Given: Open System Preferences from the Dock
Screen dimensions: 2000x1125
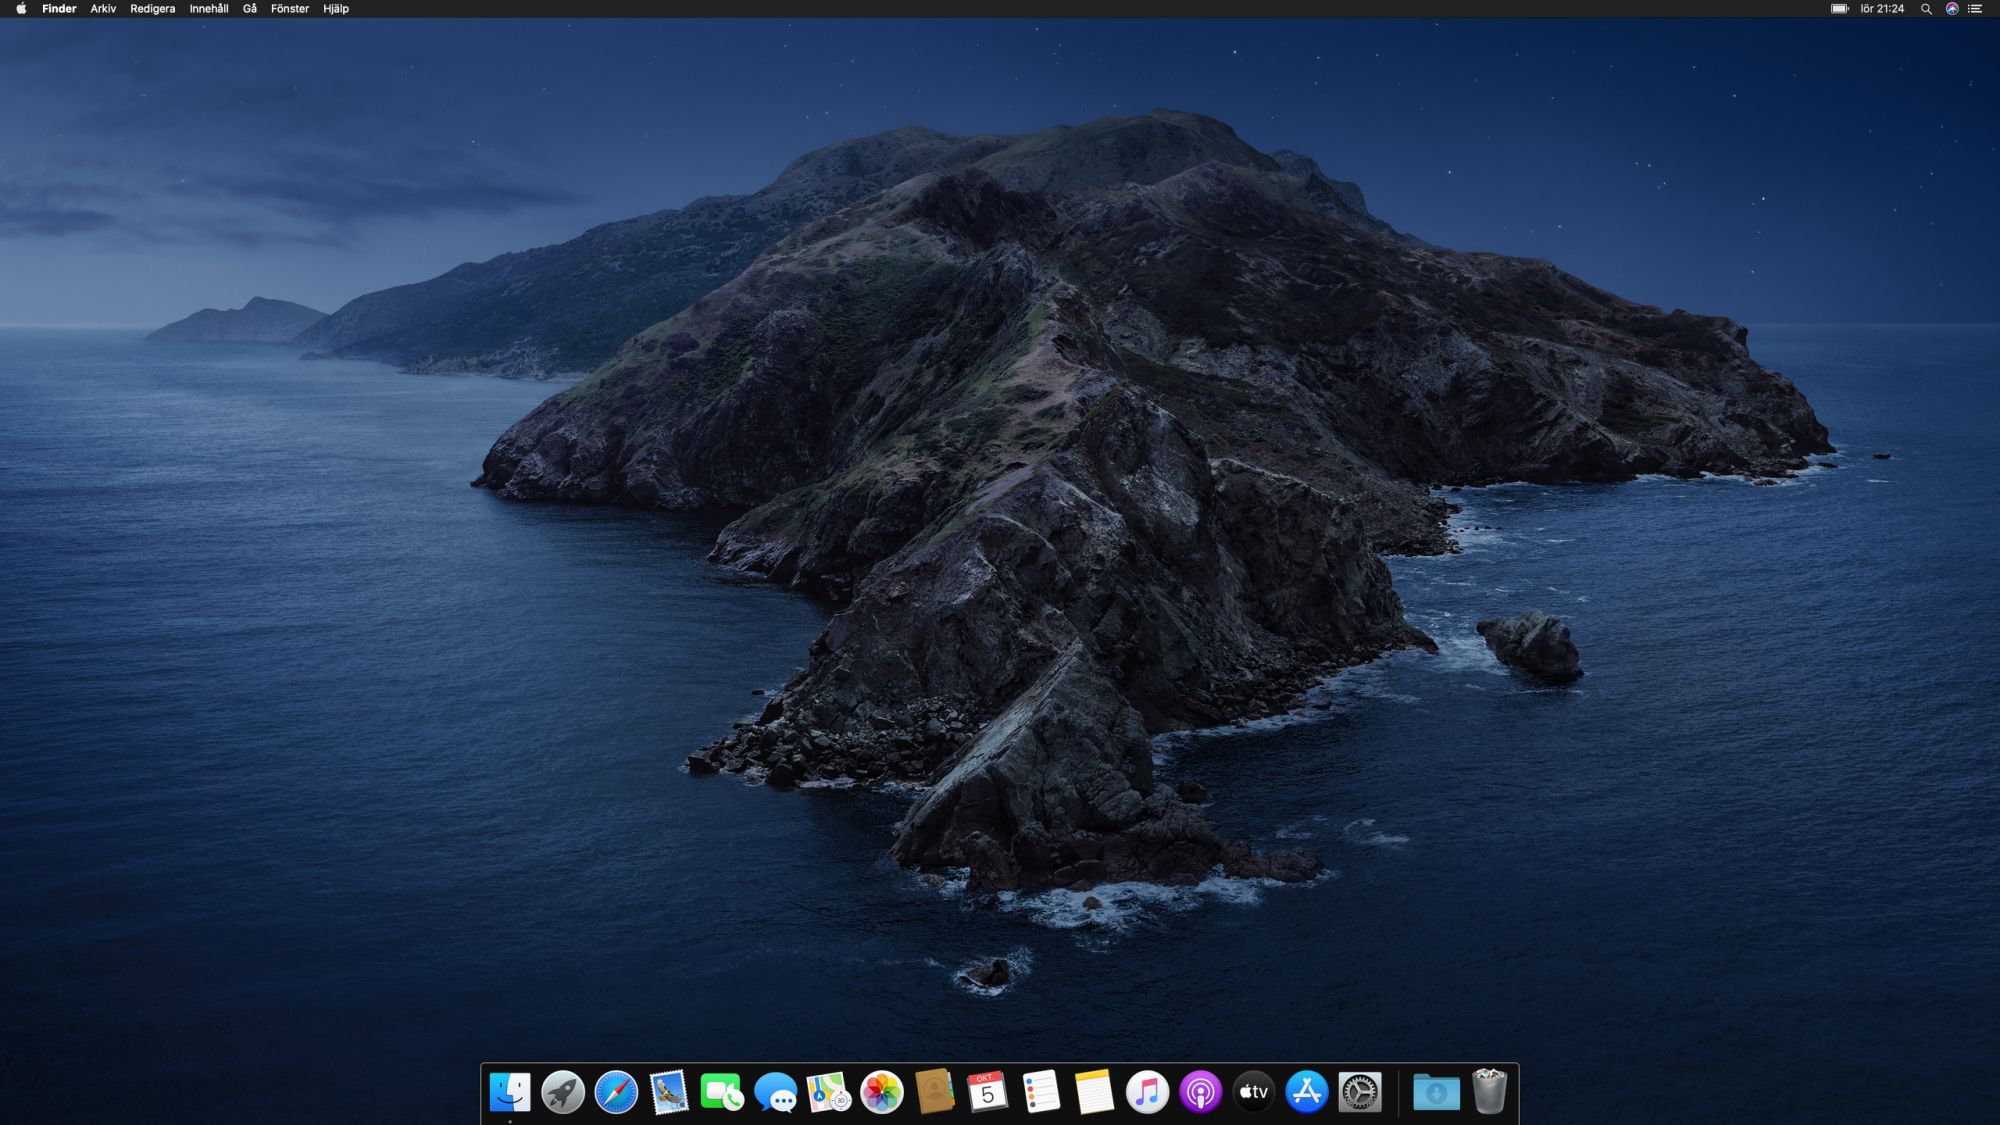Looking at the screenshot, I should point(1360,1092).
